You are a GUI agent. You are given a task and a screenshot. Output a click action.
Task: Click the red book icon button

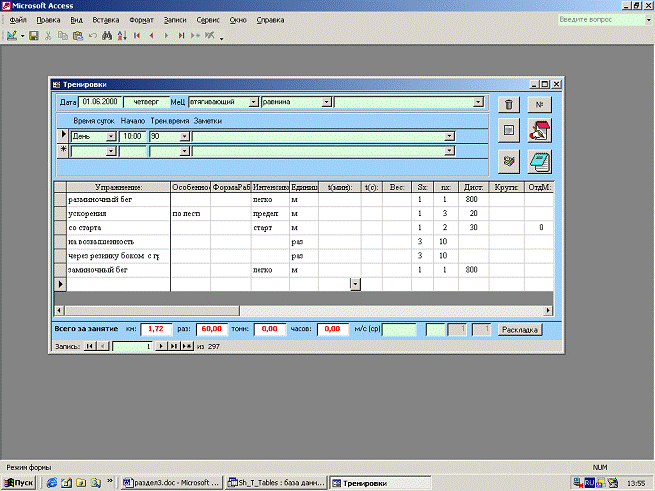pos(540,131)
